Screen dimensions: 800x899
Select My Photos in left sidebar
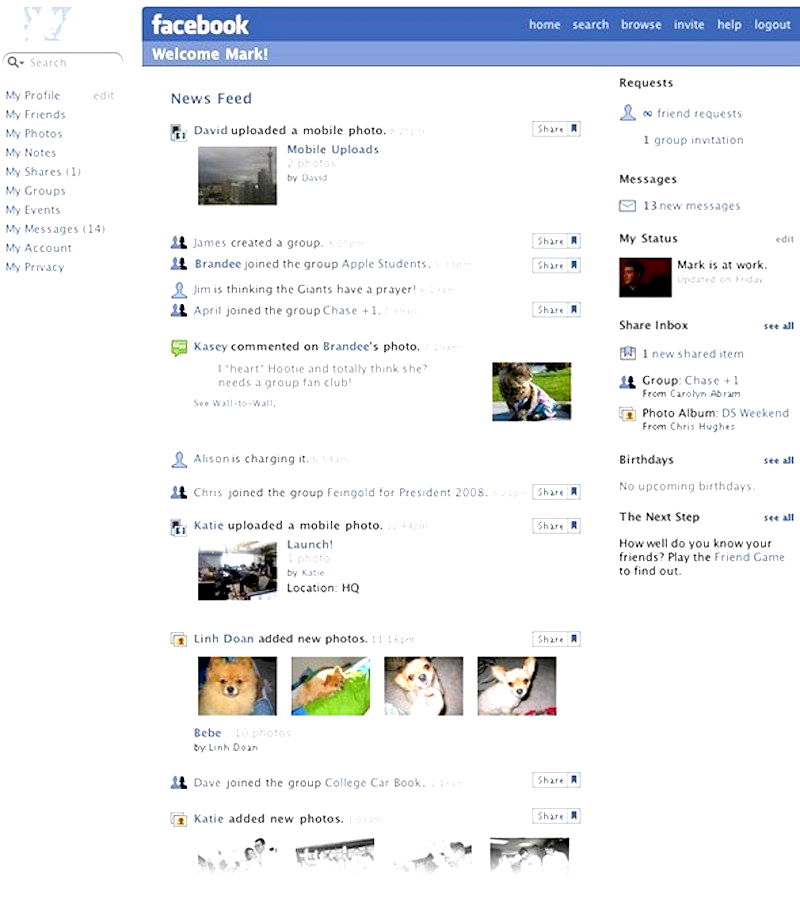(34, 134)
